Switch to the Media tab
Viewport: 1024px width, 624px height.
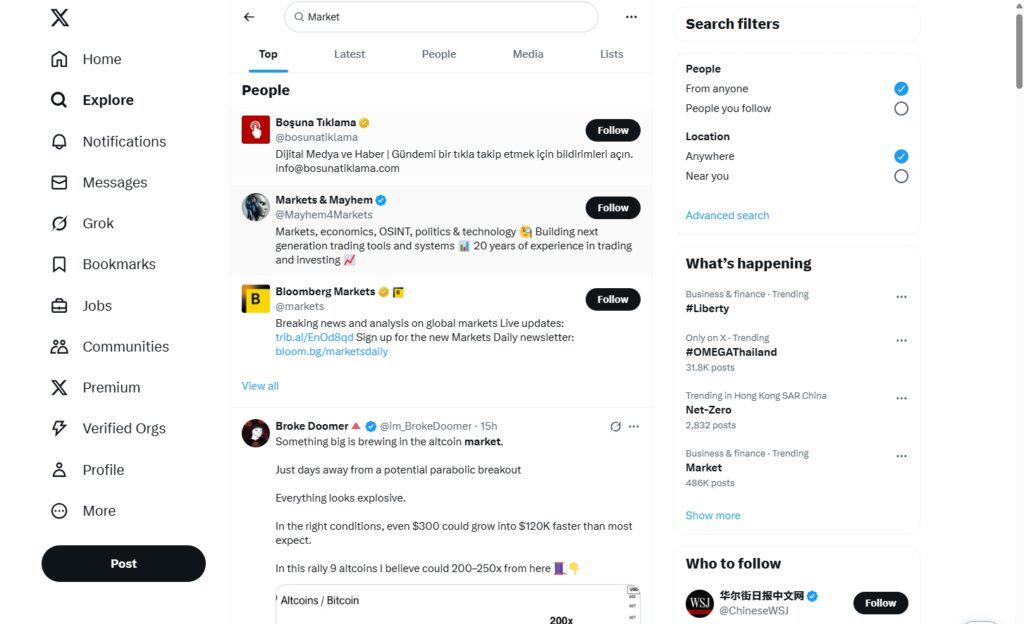click(528, 54)
